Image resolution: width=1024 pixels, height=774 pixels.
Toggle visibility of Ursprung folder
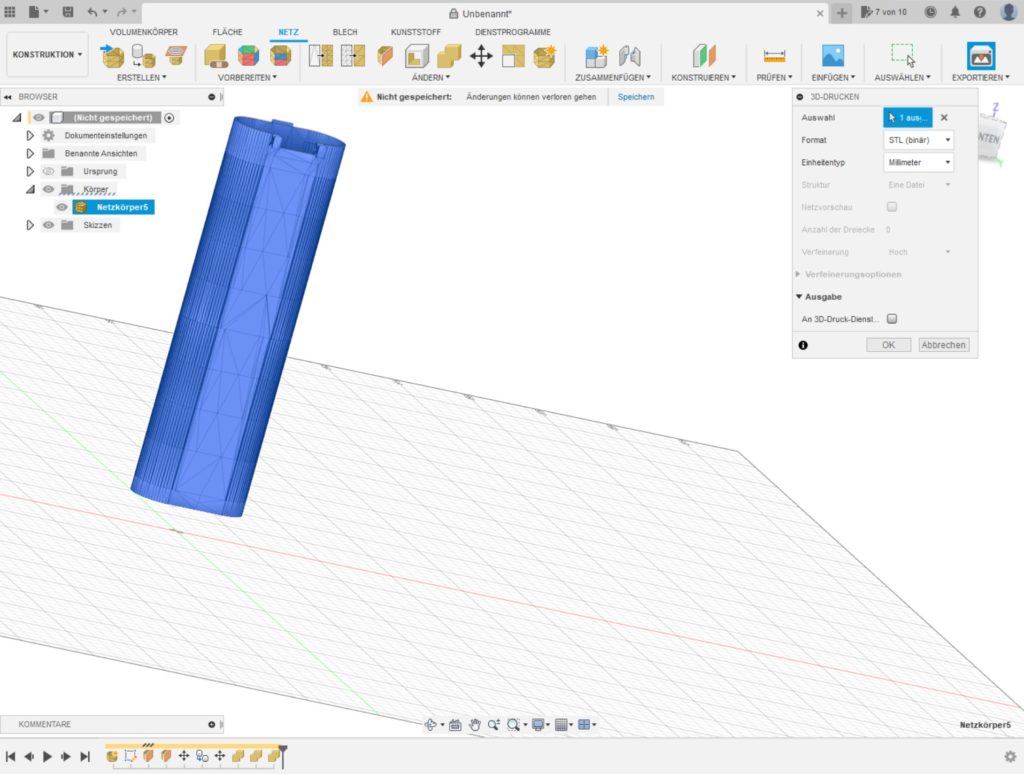48,171
